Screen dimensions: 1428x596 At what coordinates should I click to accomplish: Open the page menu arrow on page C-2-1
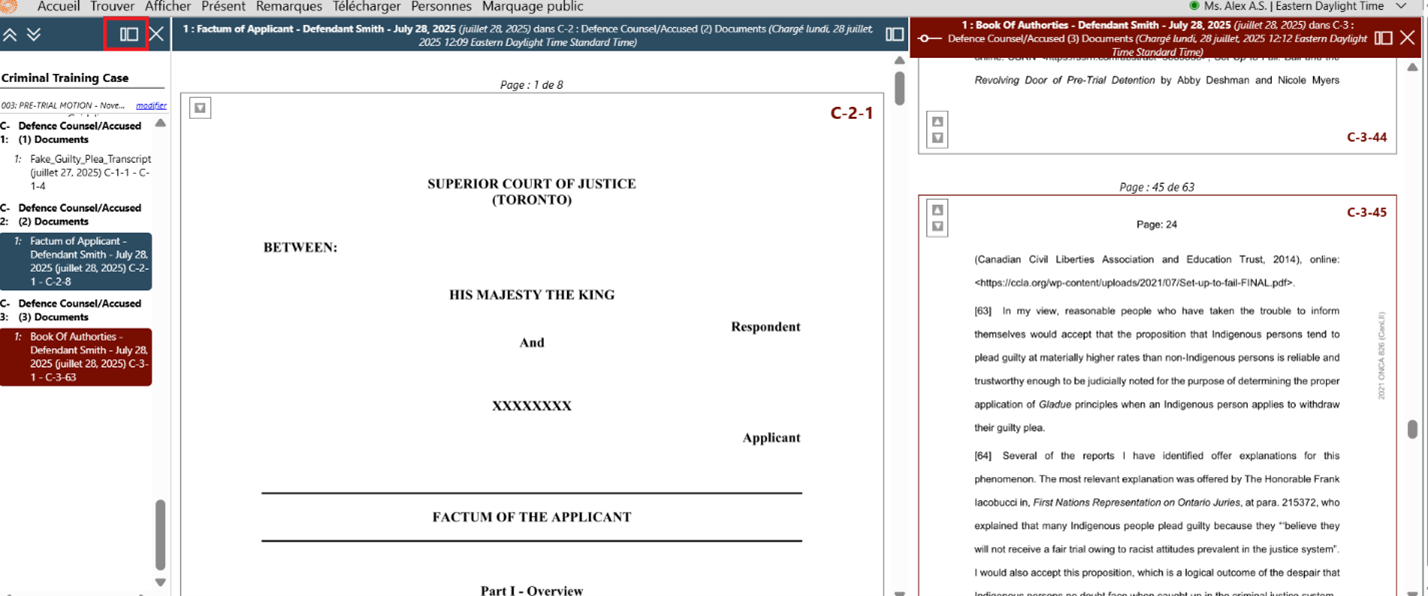200,108
